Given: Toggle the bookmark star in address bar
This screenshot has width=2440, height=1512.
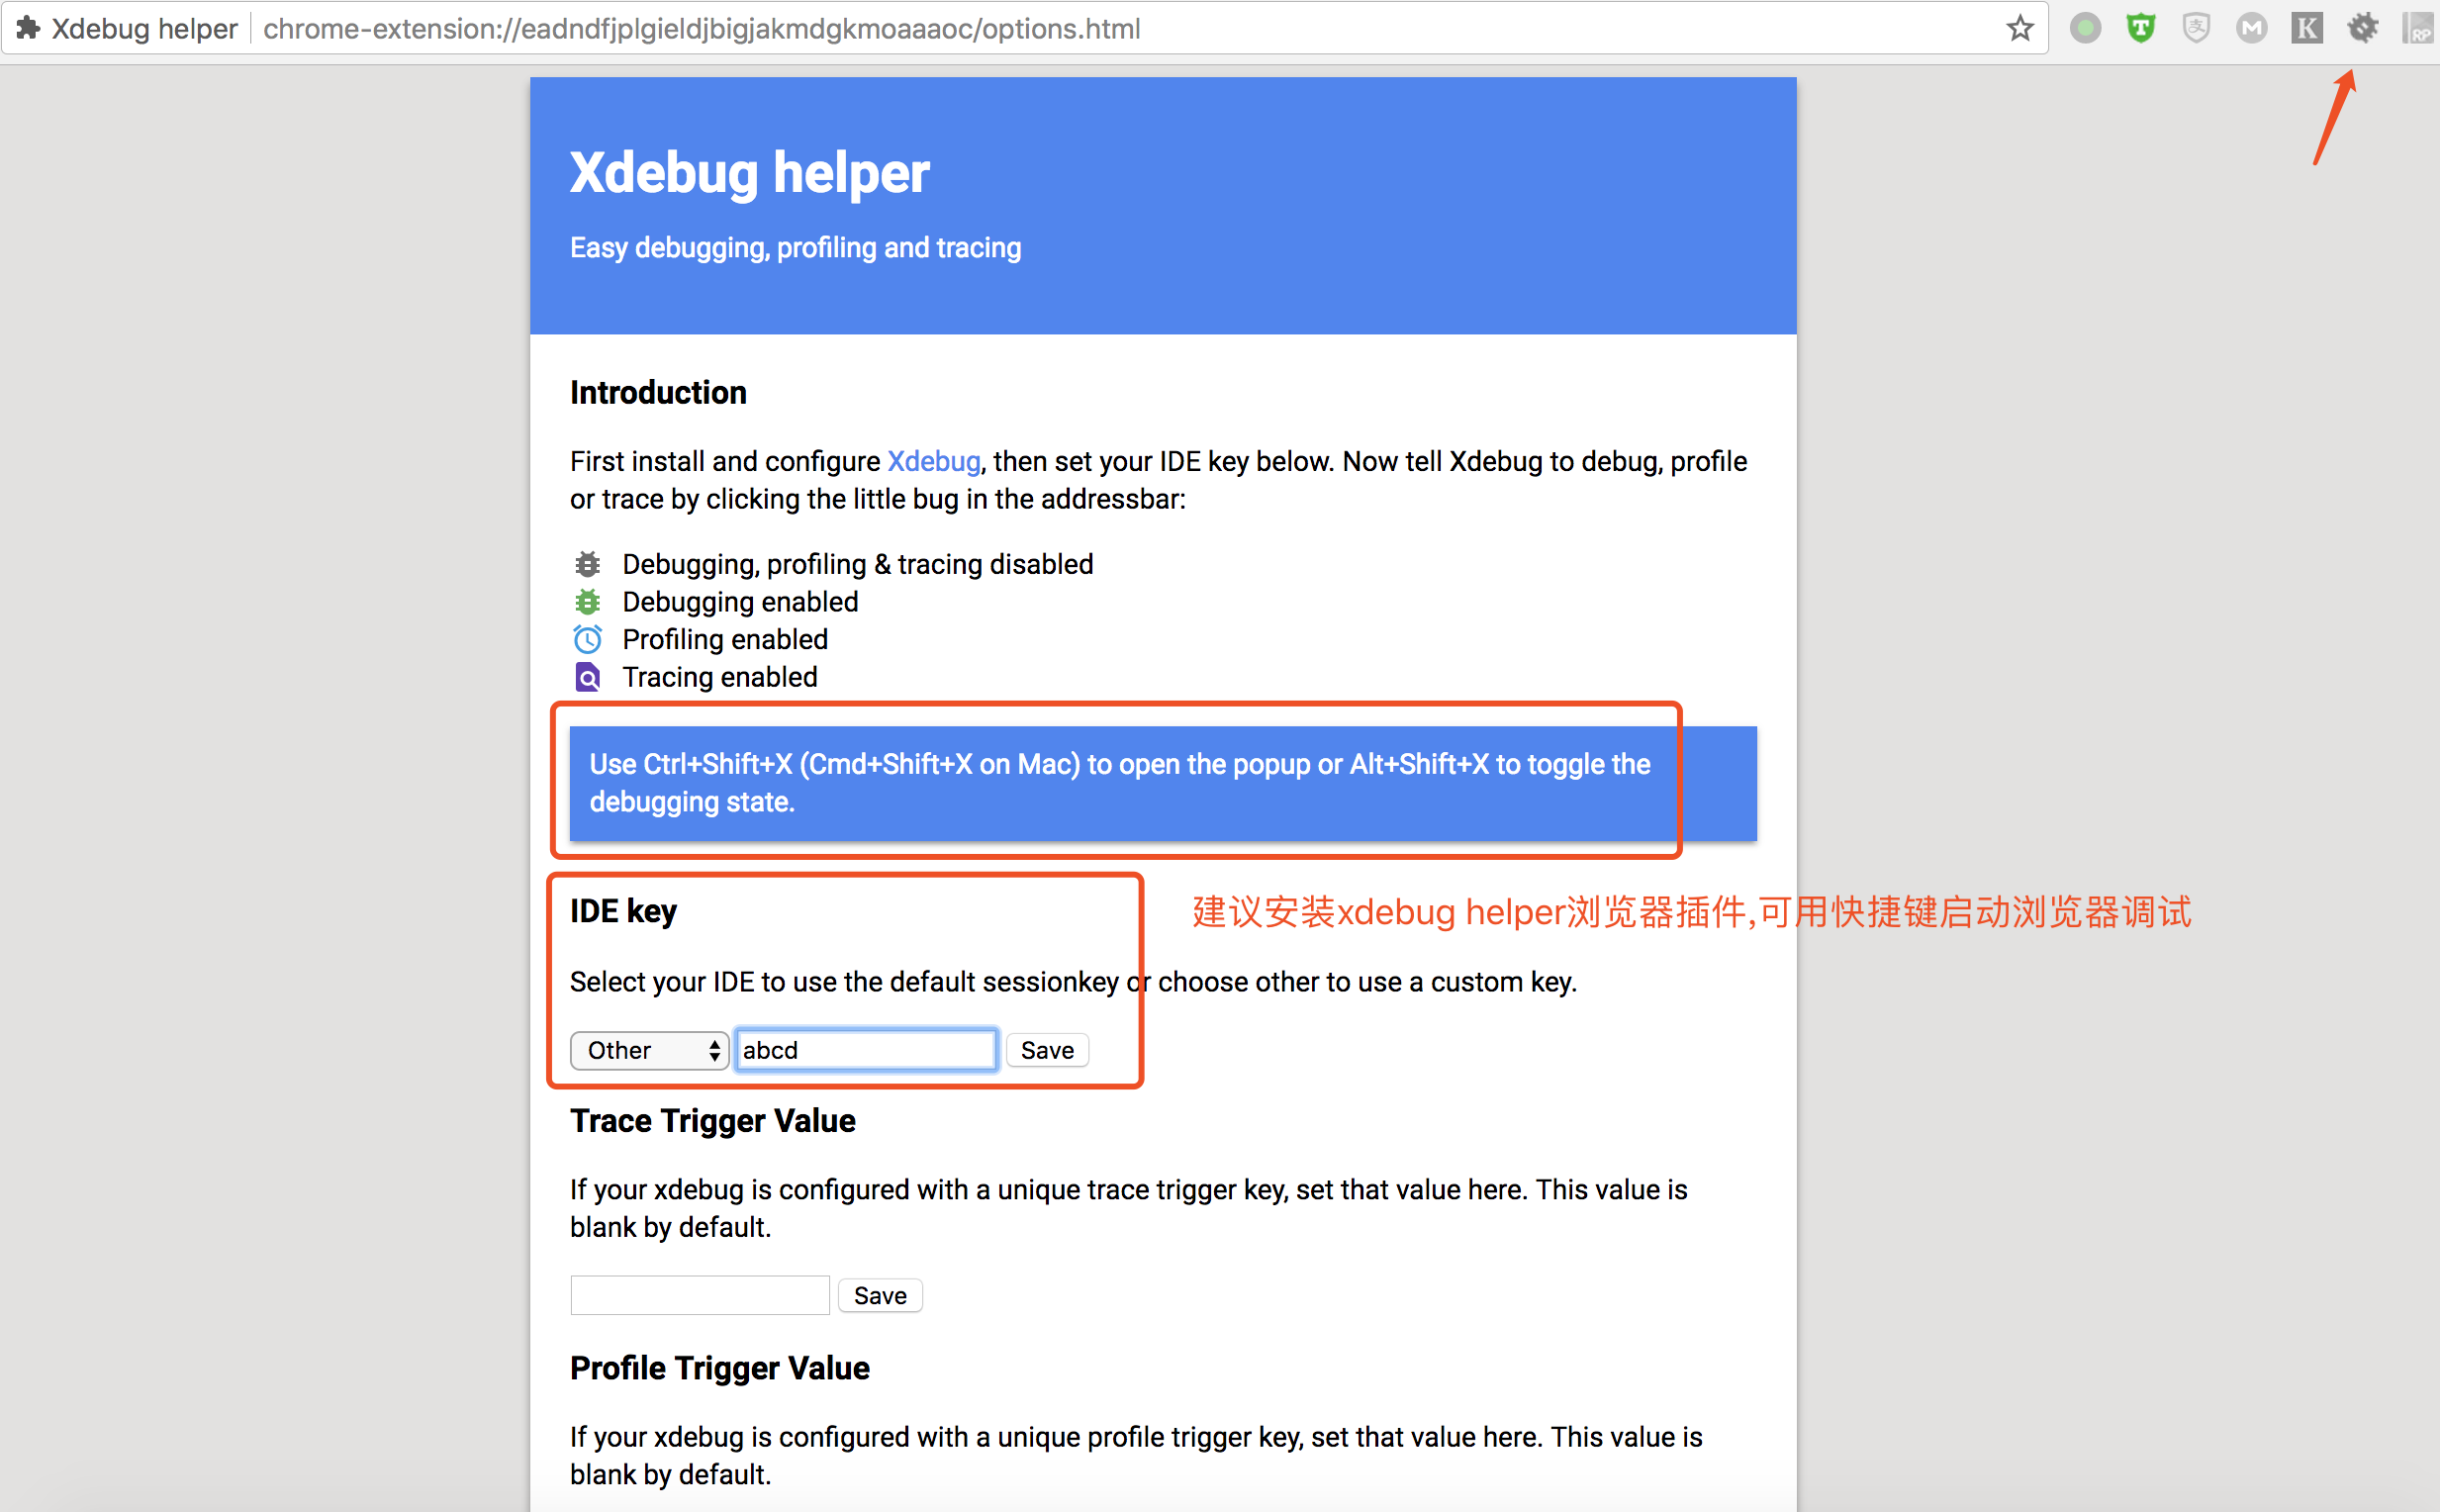Looking at the screenshot, I should [x=2020, y=28].
